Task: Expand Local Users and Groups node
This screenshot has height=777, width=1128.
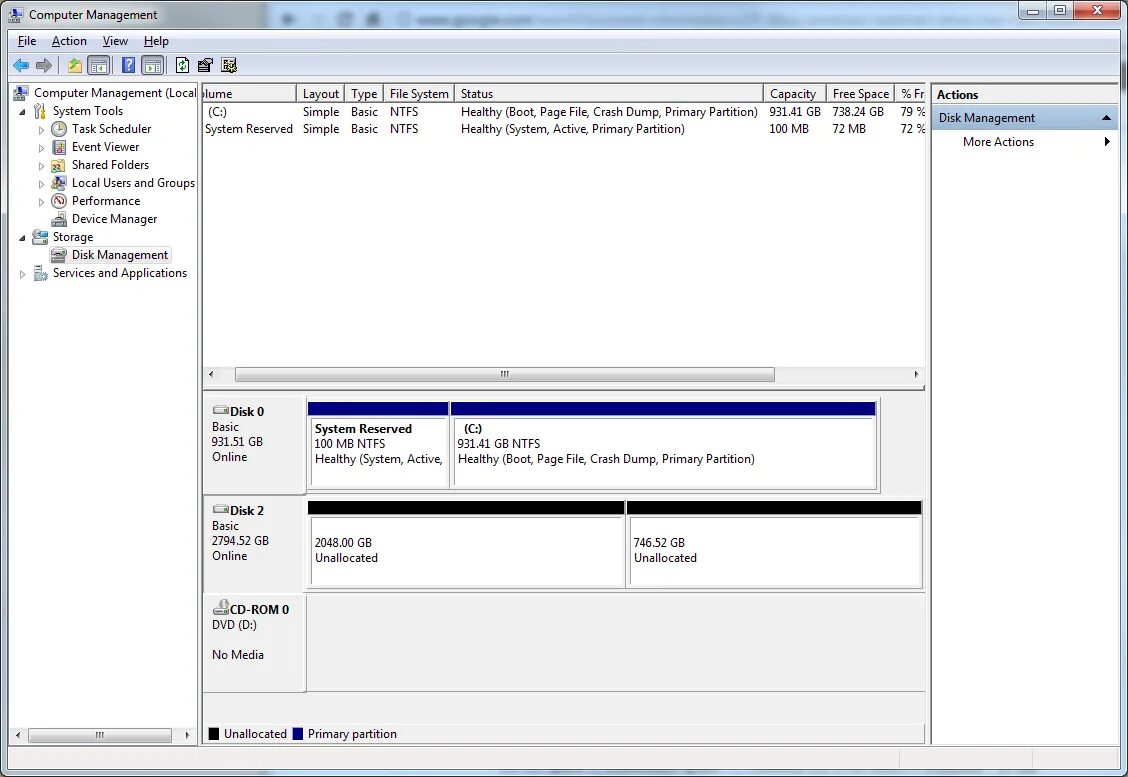Action: pyautogui.click(x=41, y=183)
